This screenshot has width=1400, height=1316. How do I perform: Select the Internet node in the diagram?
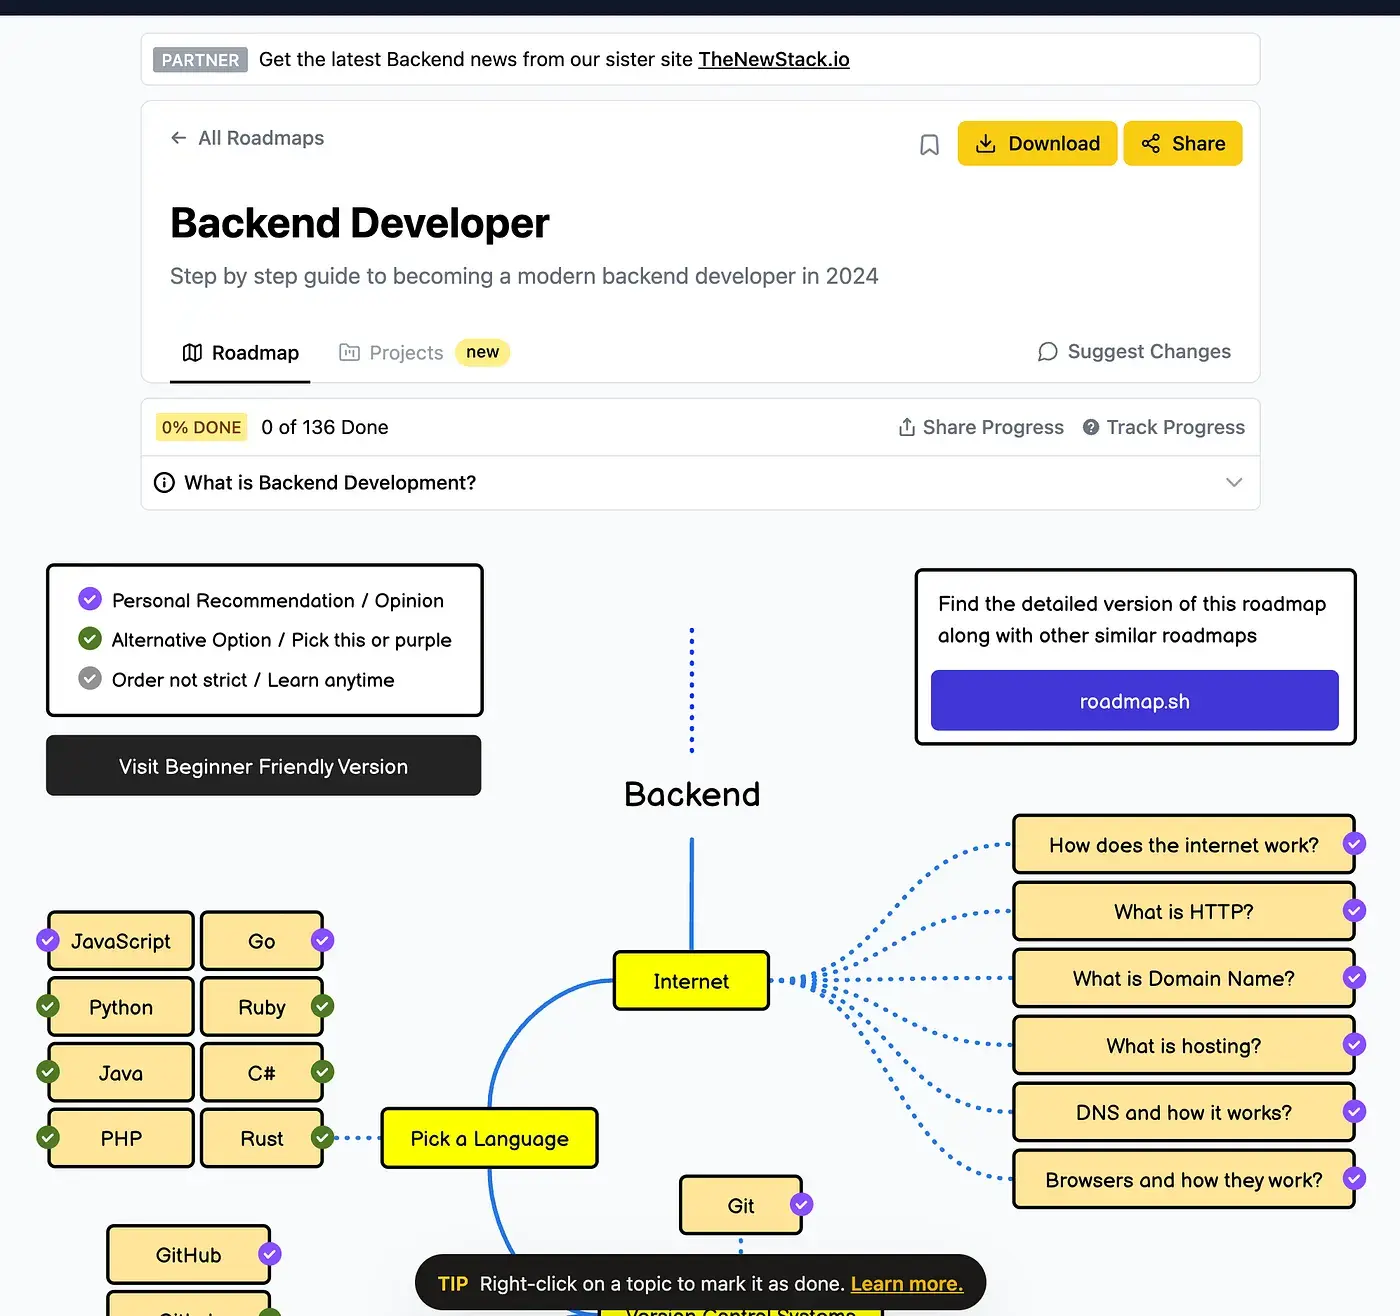pos(690,980)
